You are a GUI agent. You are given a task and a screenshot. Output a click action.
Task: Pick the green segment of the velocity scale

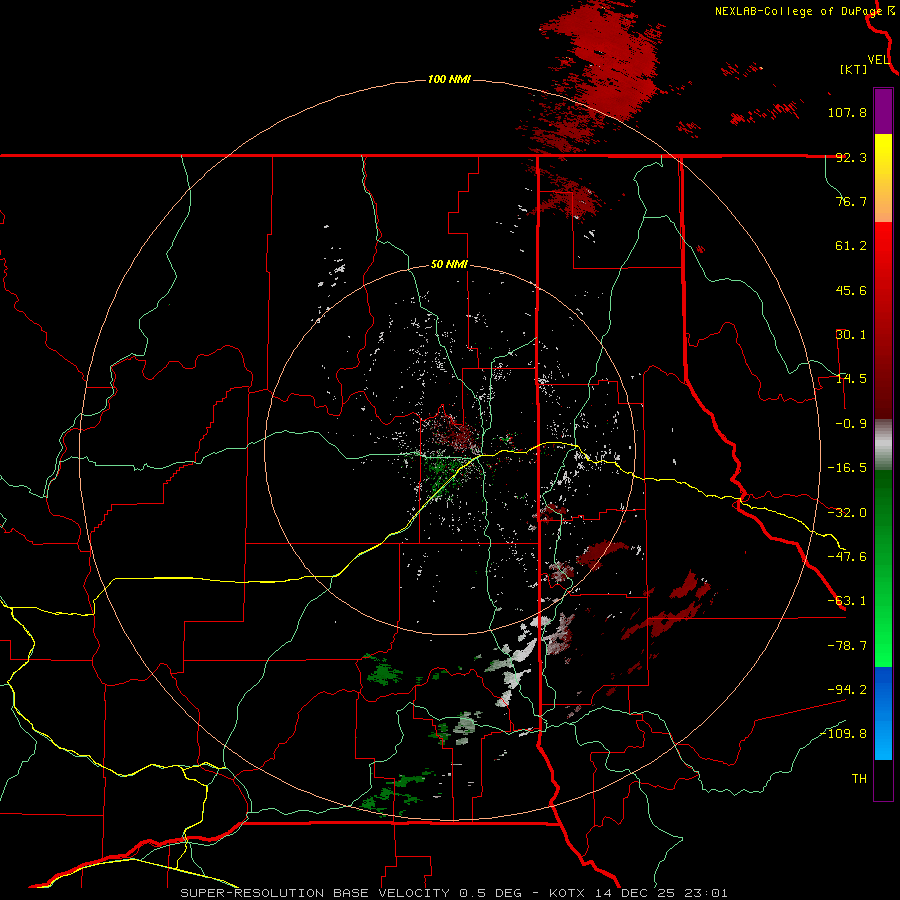[883, 568]
